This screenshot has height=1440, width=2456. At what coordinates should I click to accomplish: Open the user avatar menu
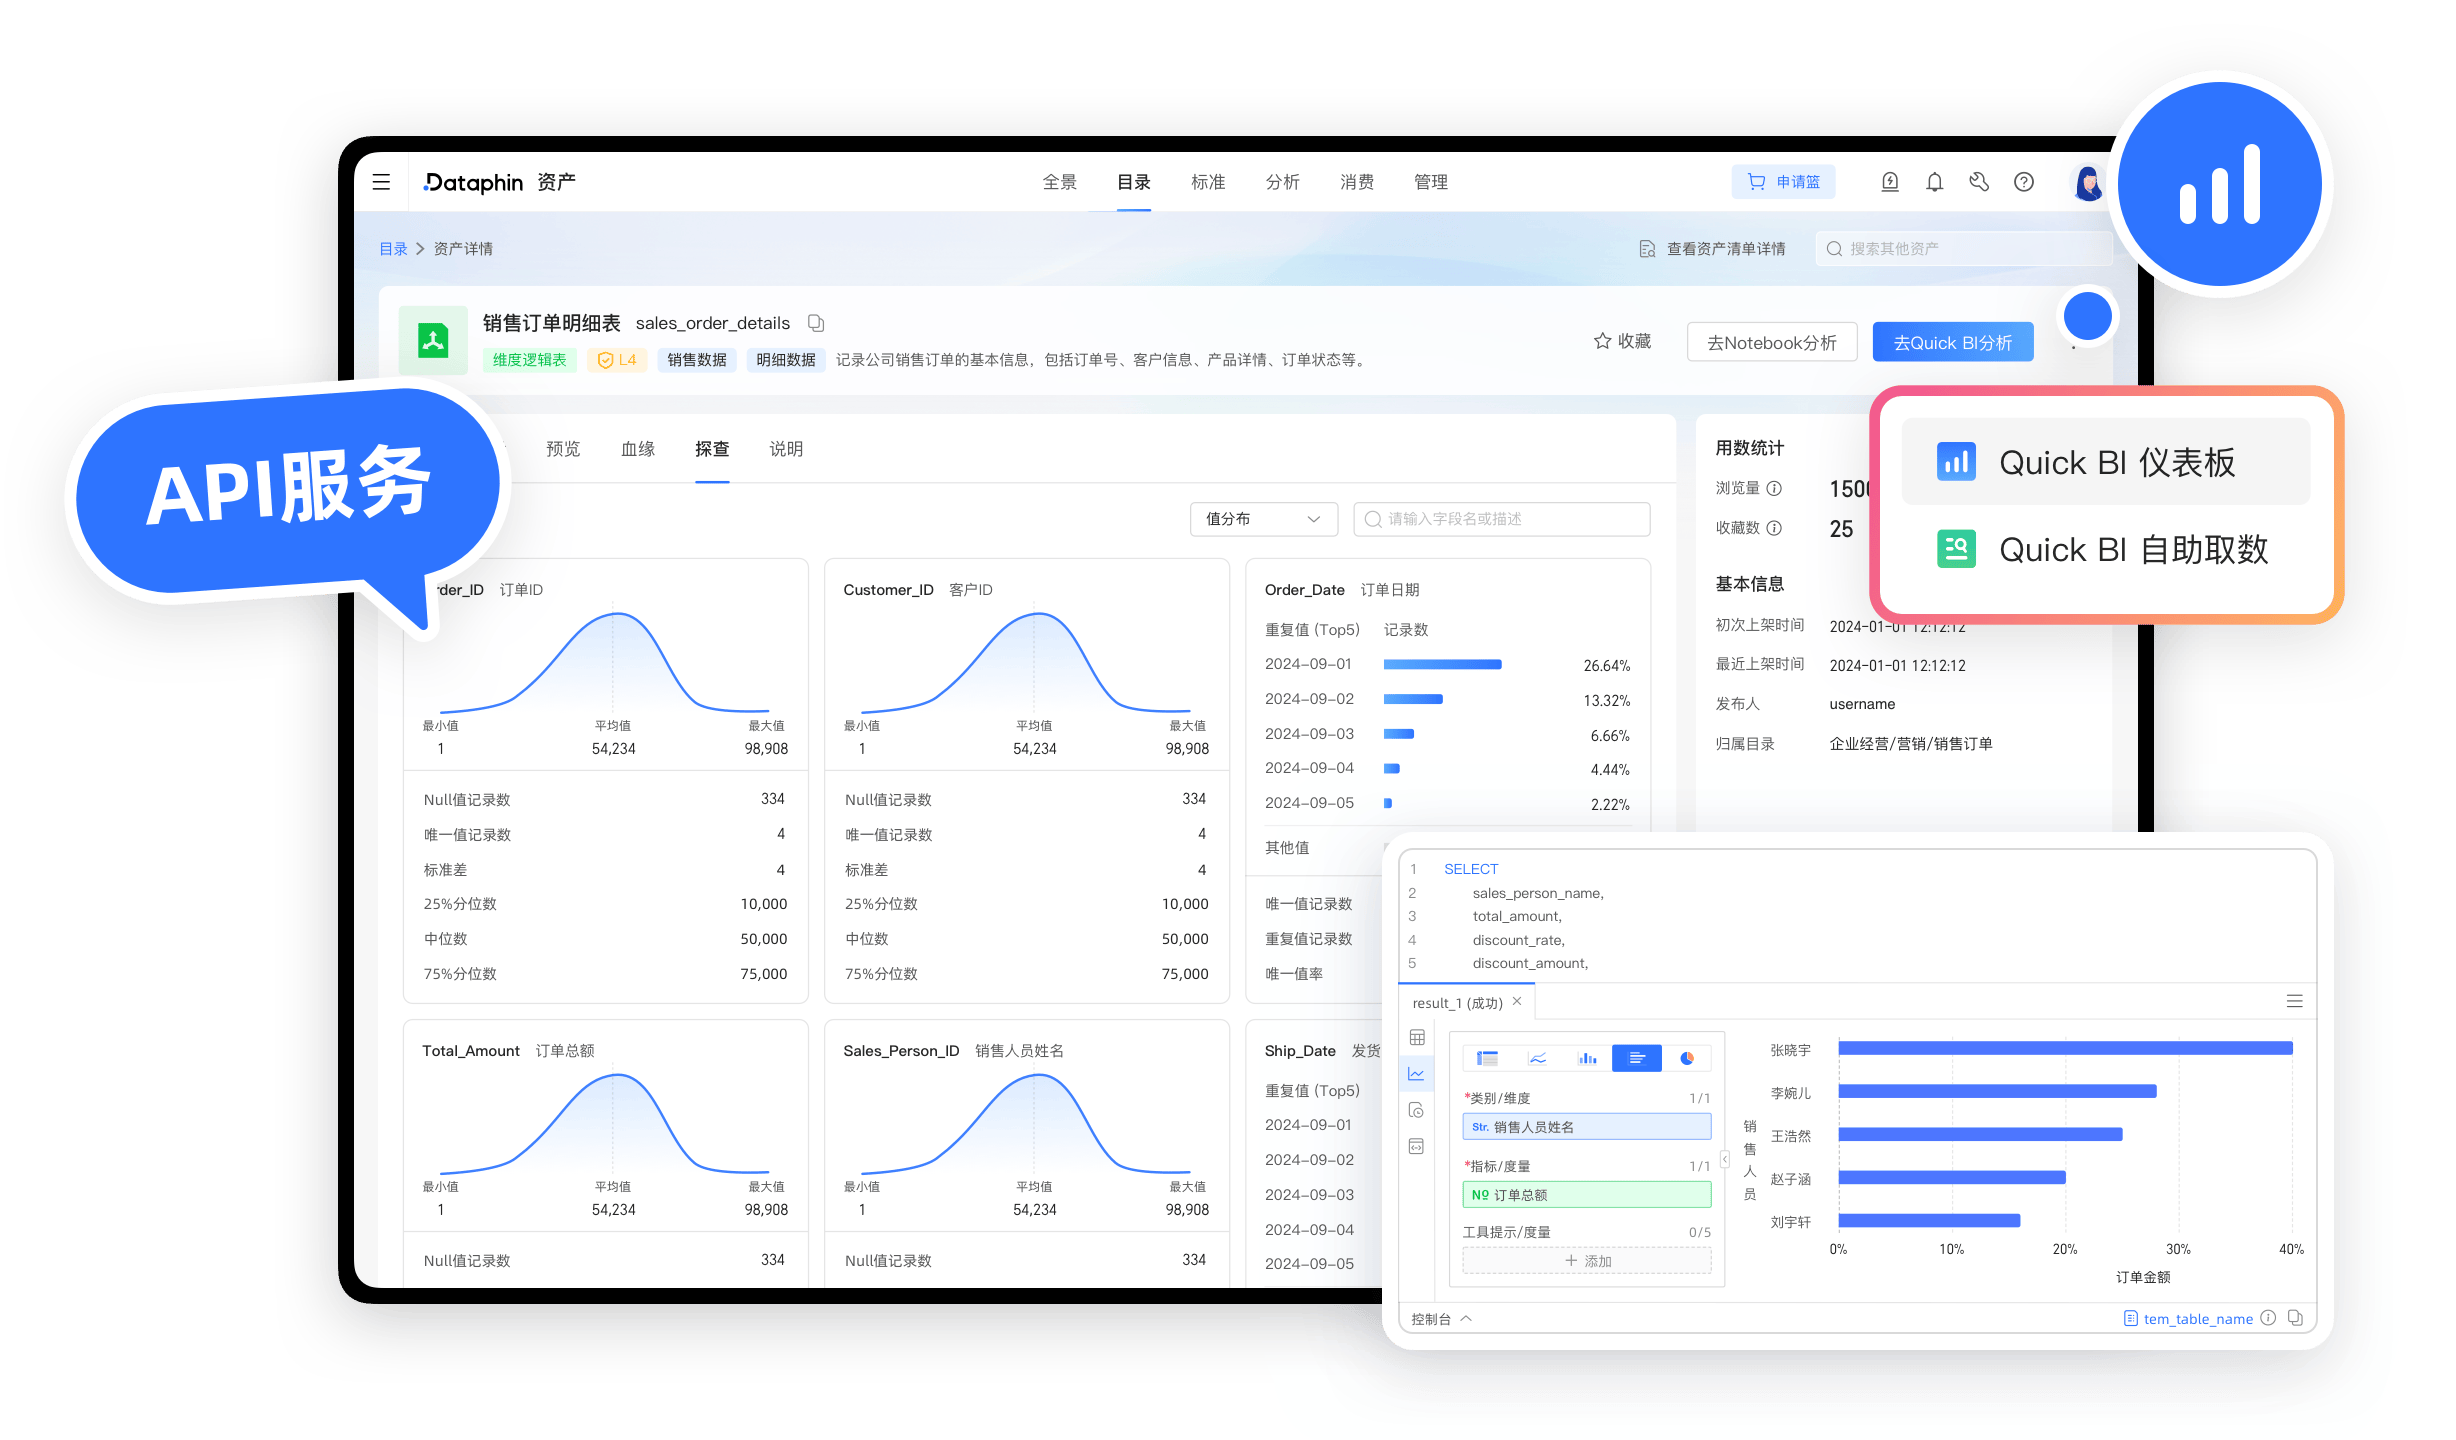click(2087, 183)
